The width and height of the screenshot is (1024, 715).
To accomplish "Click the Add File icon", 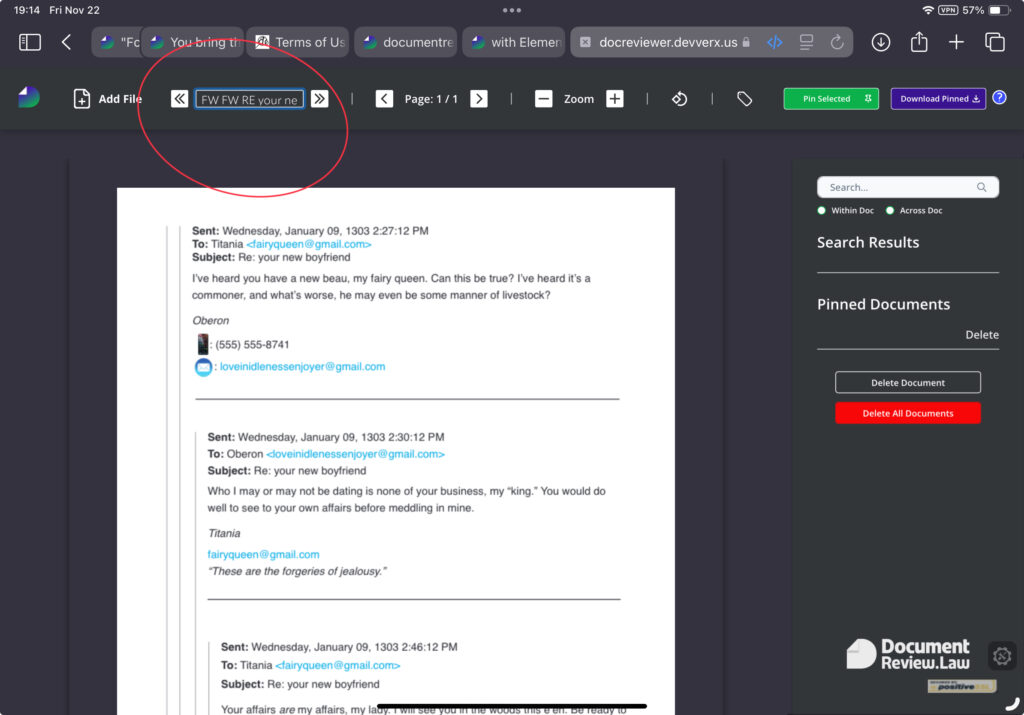I will [x=82, y=99].
